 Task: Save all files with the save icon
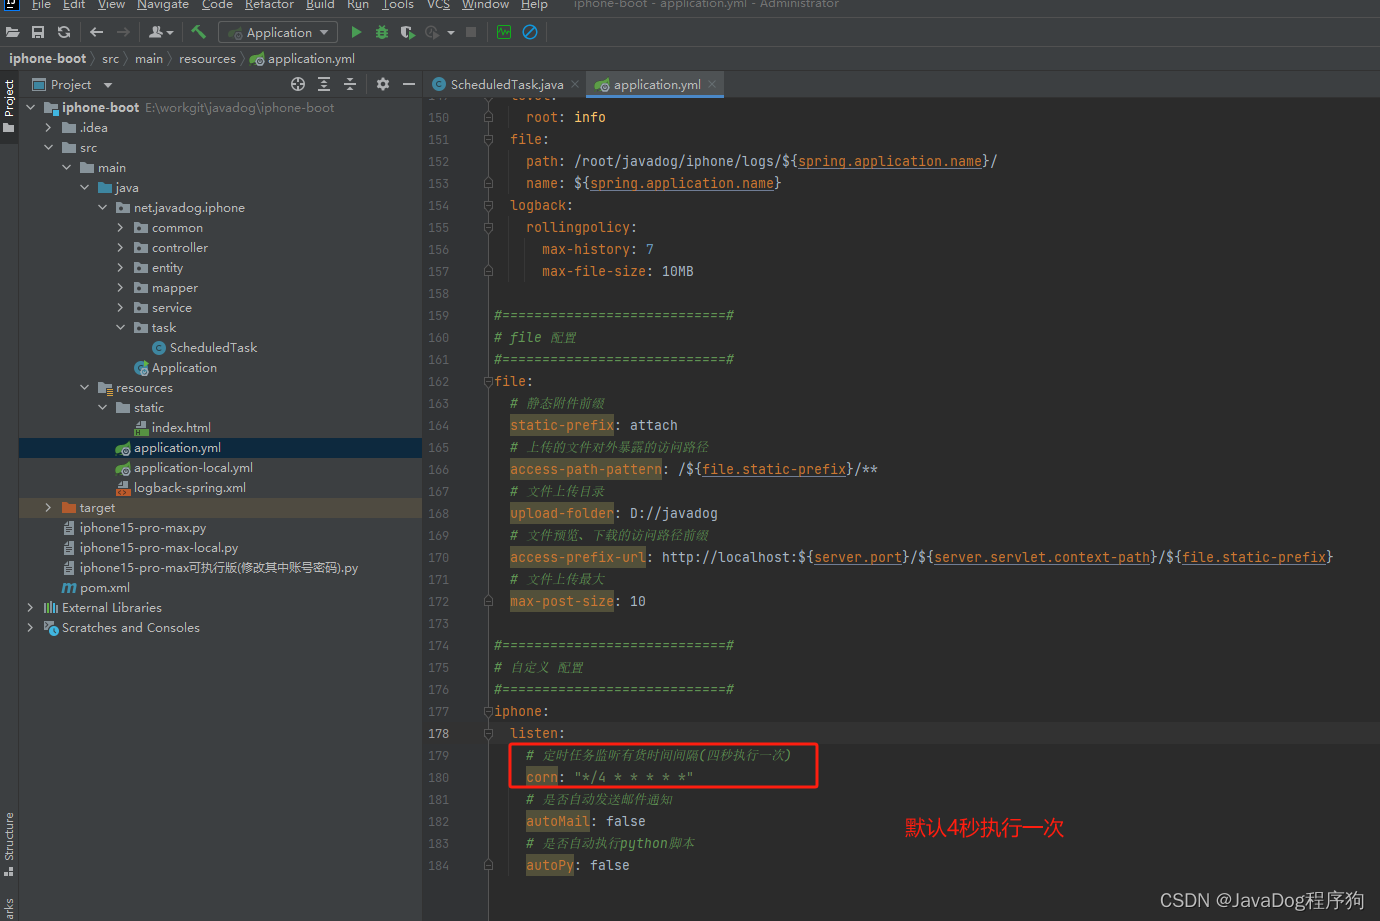click(x=38, y=31)
